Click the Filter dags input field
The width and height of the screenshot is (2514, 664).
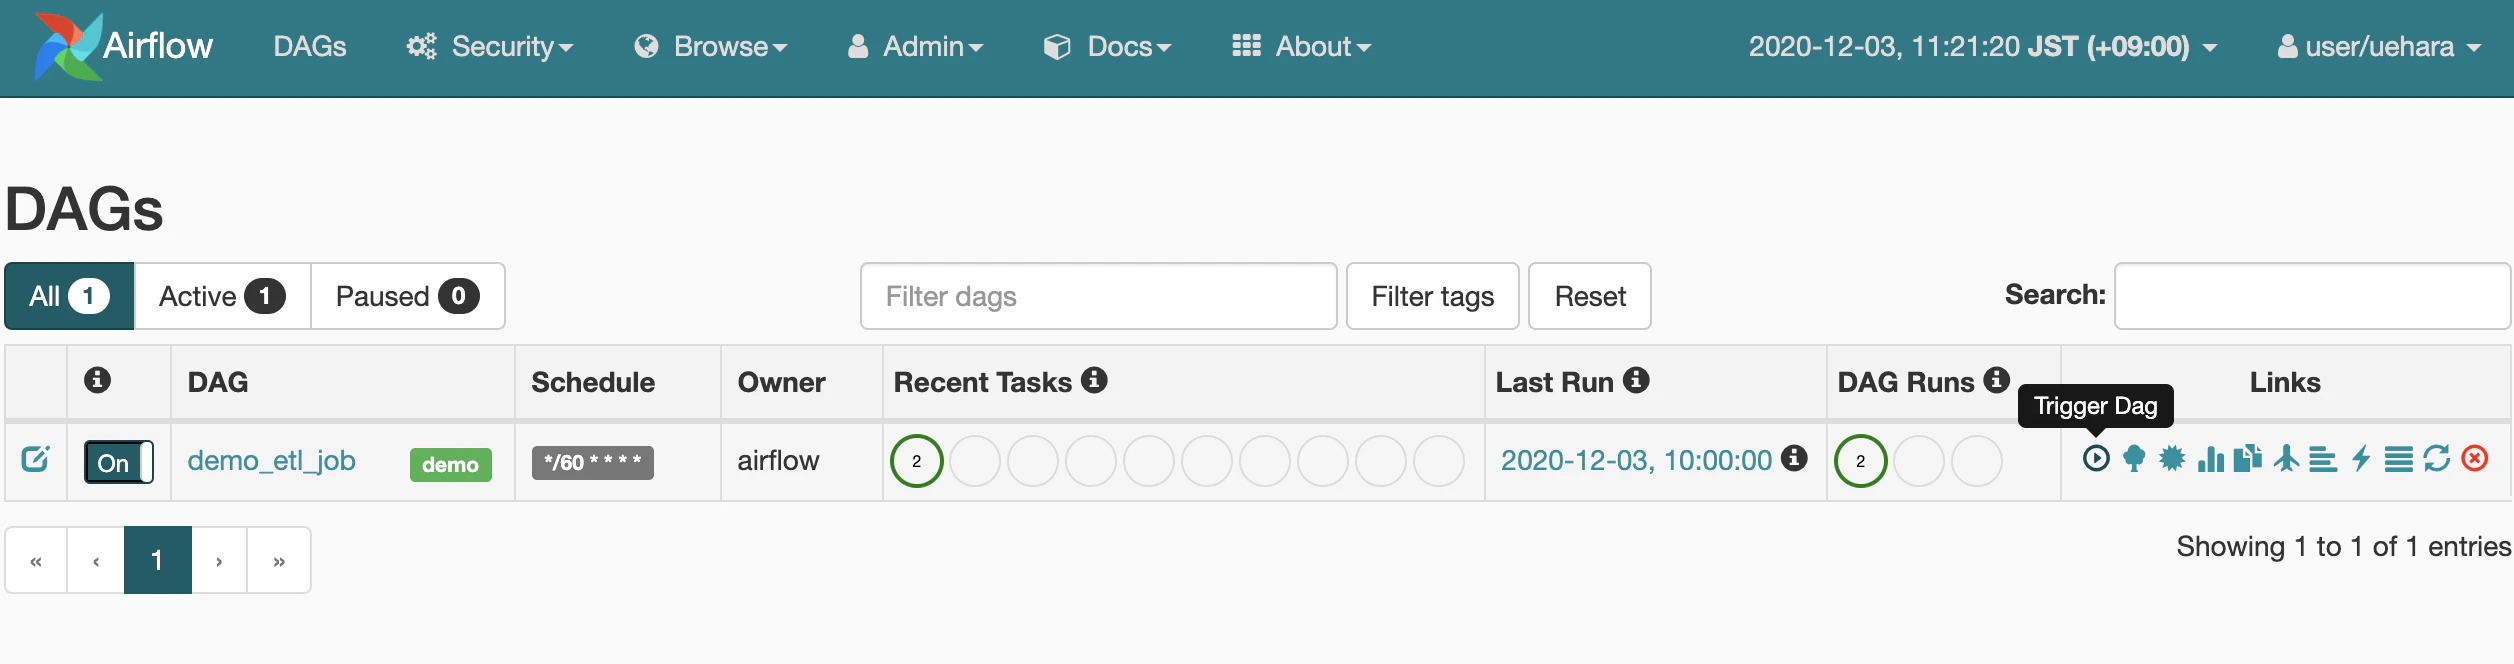coord(1098,296)
